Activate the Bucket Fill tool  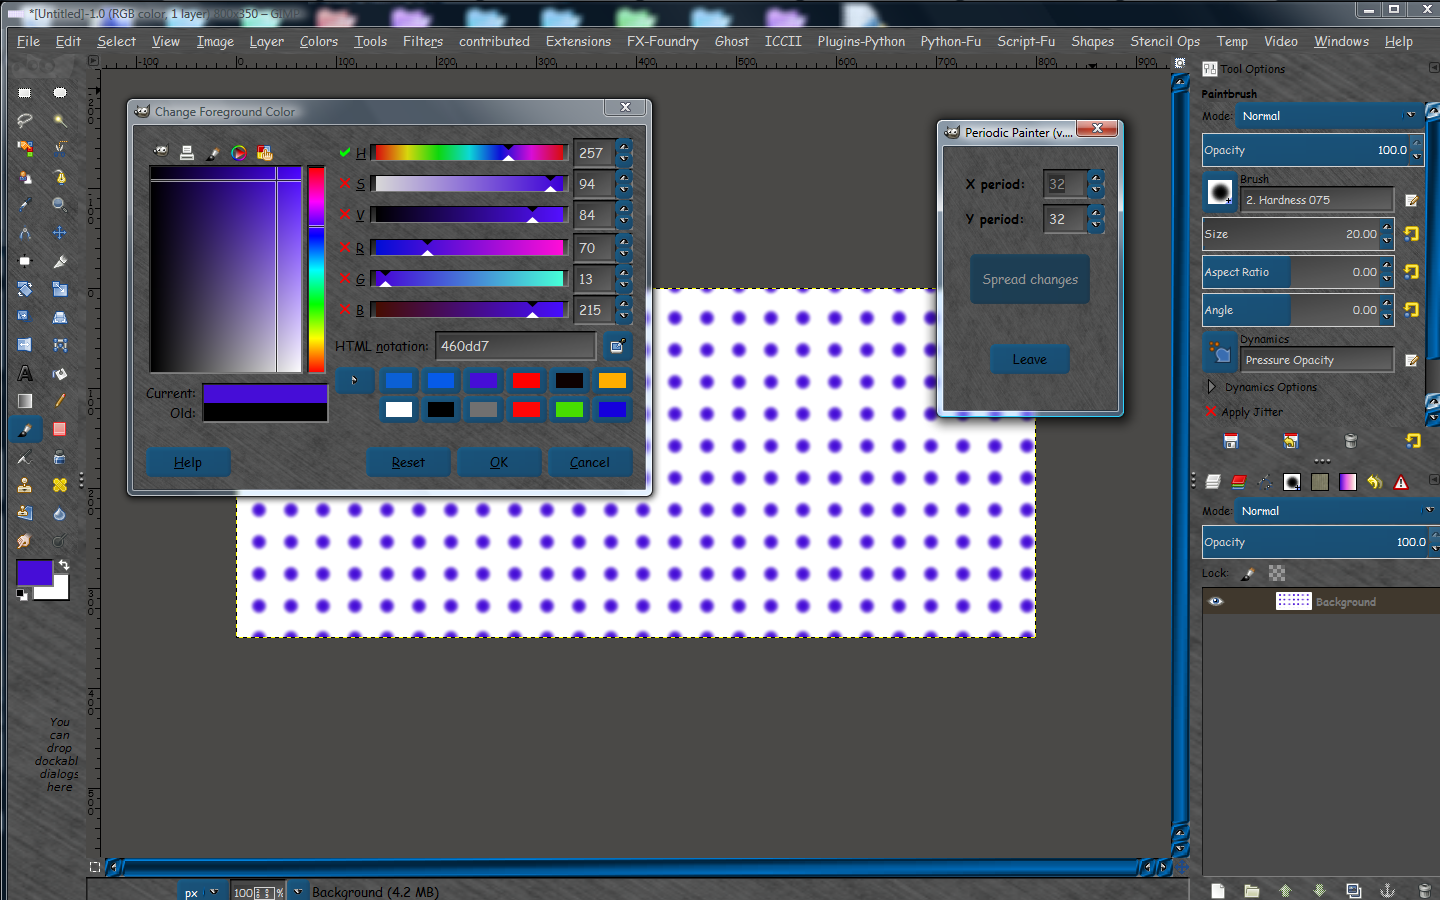[60, 375]
